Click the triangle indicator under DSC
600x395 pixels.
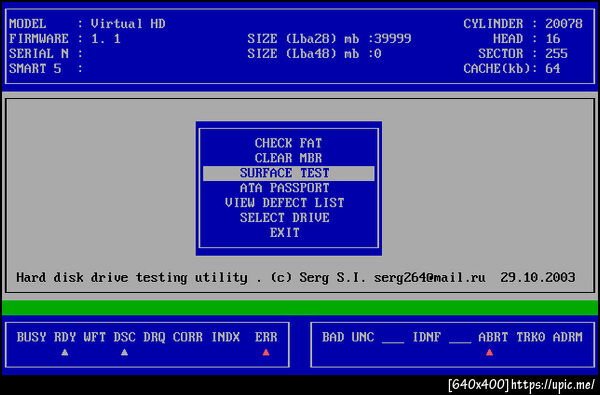coord(124,352)
